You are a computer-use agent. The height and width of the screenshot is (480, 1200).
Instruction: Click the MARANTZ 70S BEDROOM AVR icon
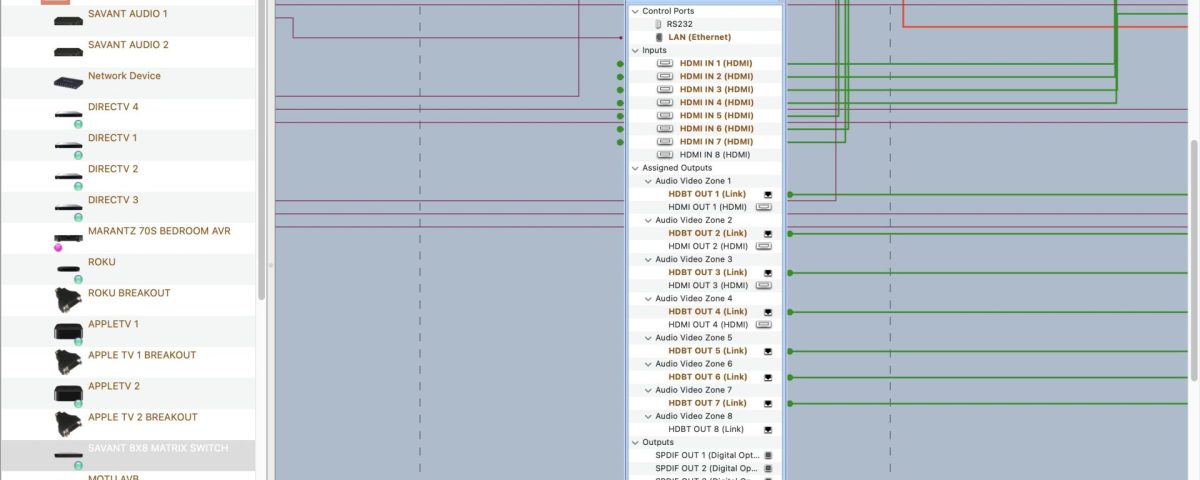[68, 239]
